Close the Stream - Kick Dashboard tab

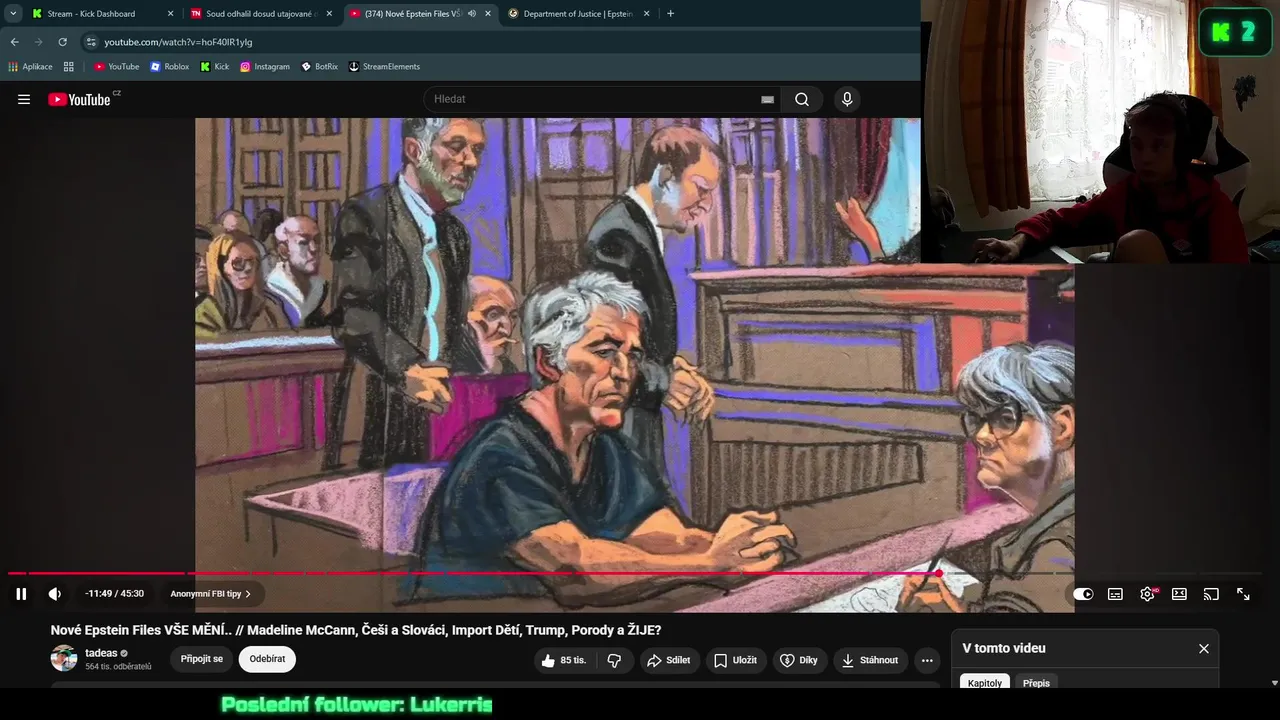pyautogui.click(x=170, y=14)
